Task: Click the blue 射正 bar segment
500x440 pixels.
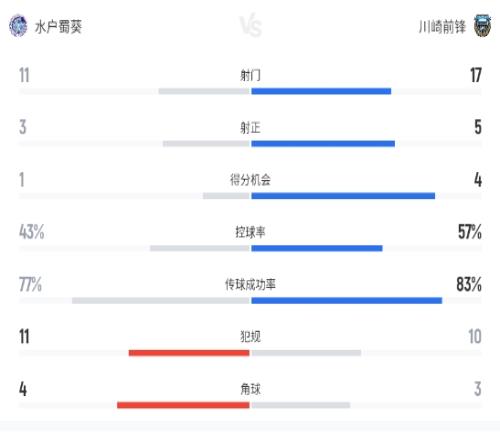Action: click(x=323, y=144)
